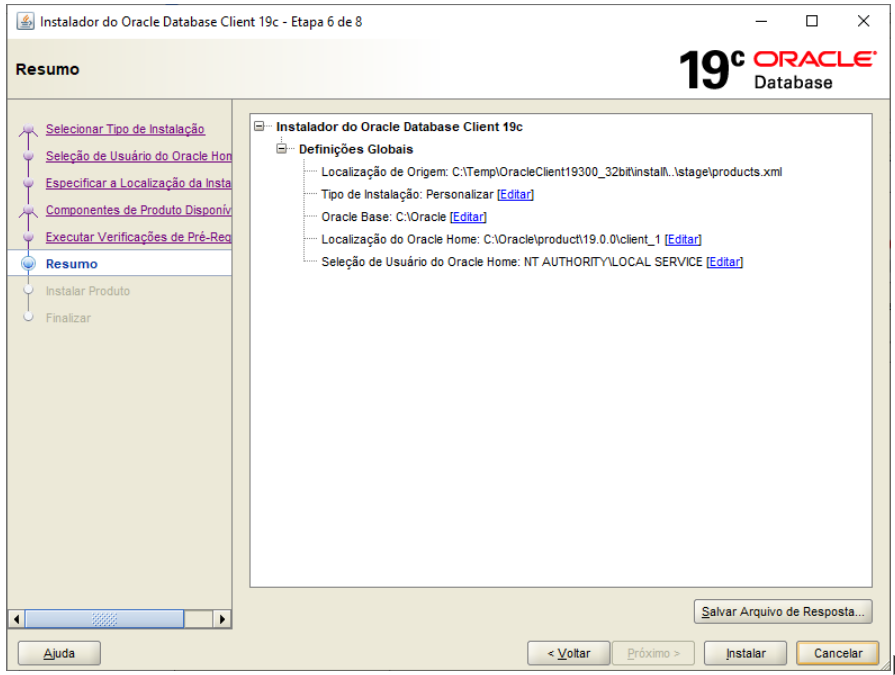Click the Tipo de Instalação: Personalizar text
The width and height of the screenshot is (895, 675).
point(407,195)
